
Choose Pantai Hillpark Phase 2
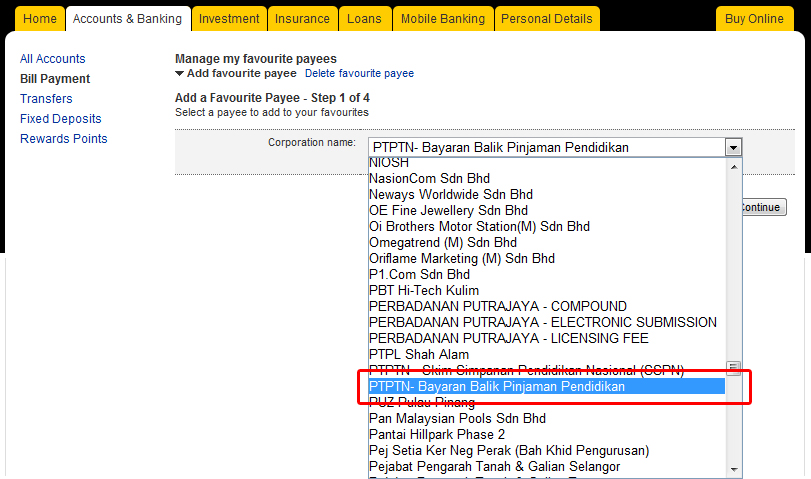click(547, 435)
